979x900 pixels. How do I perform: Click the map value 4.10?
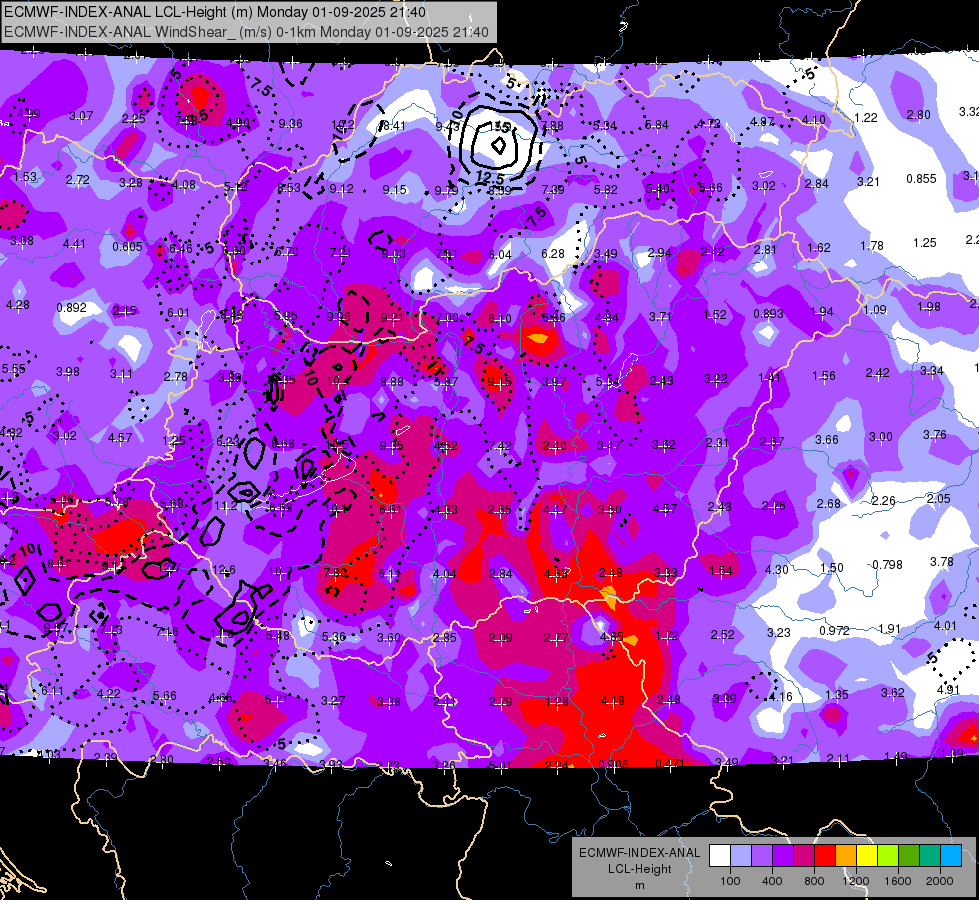pyautogui.click(x=814, y=119)
